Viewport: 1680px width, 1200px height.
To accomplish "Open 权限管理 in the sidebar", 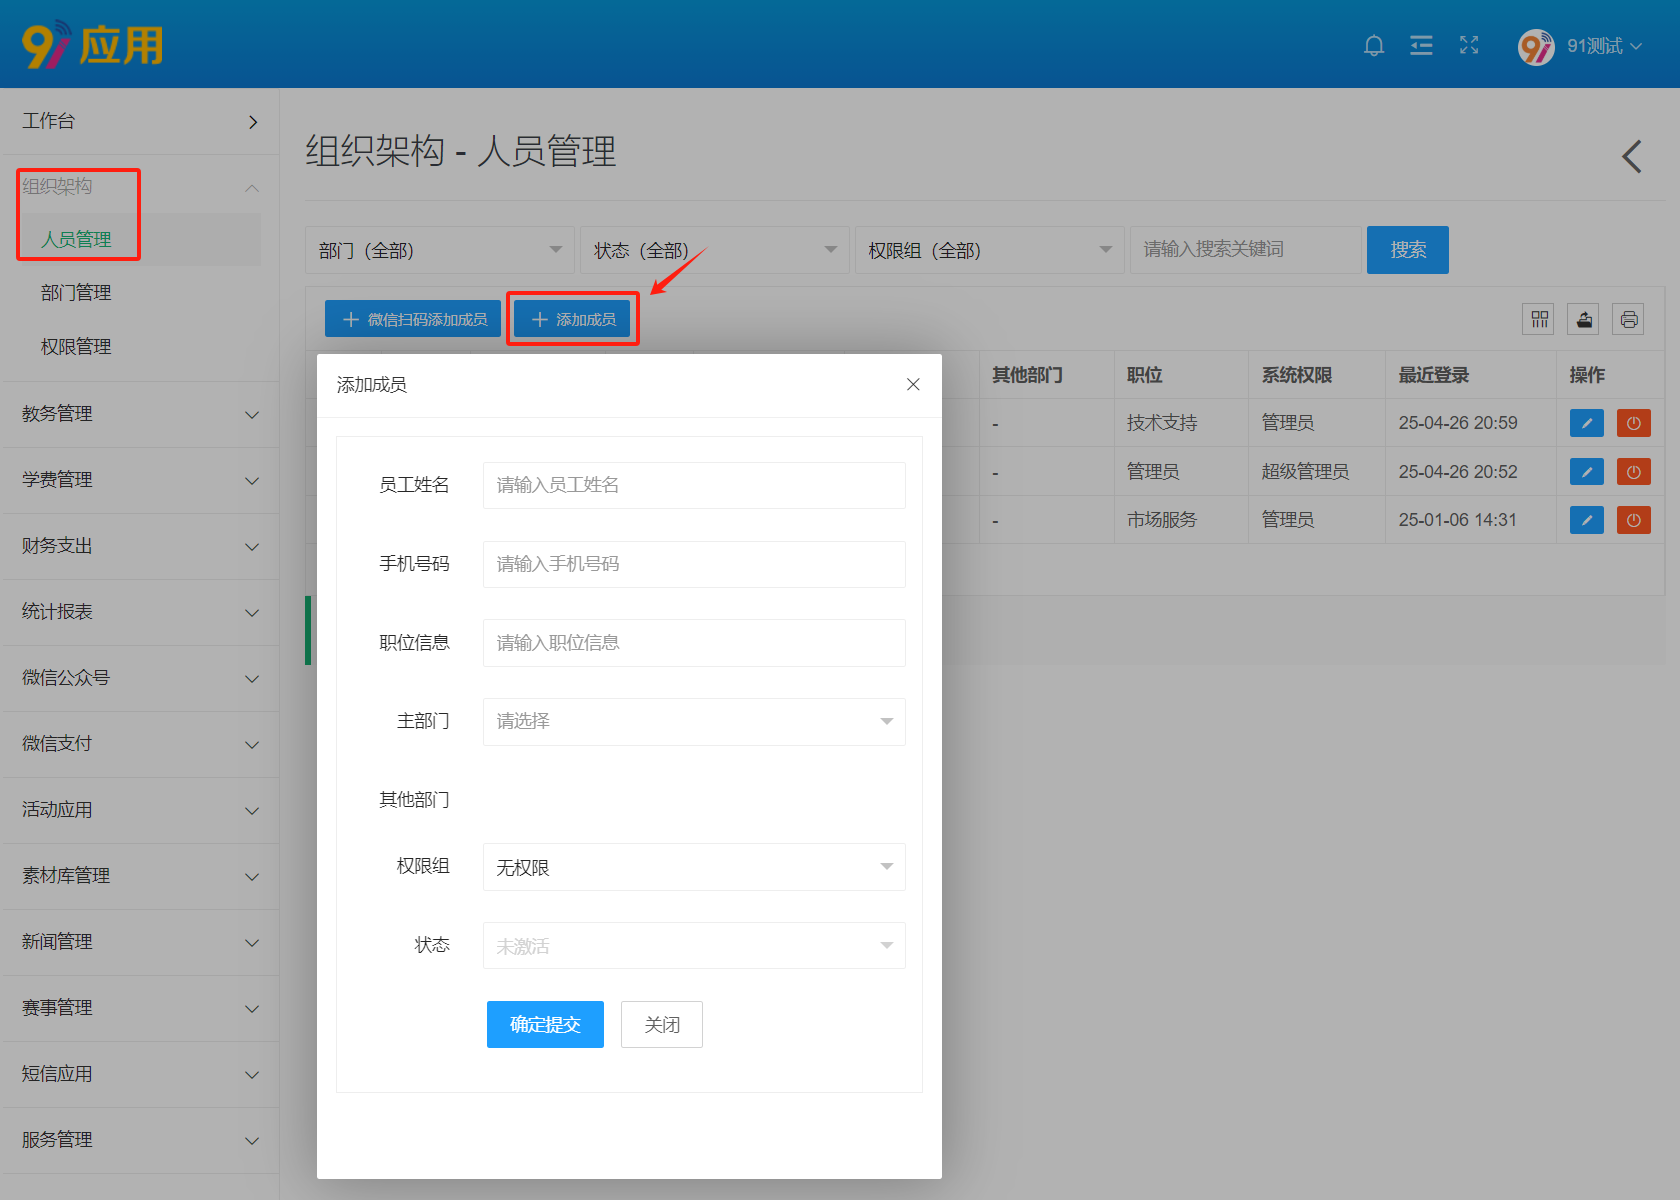I will [x=76, y=347].
